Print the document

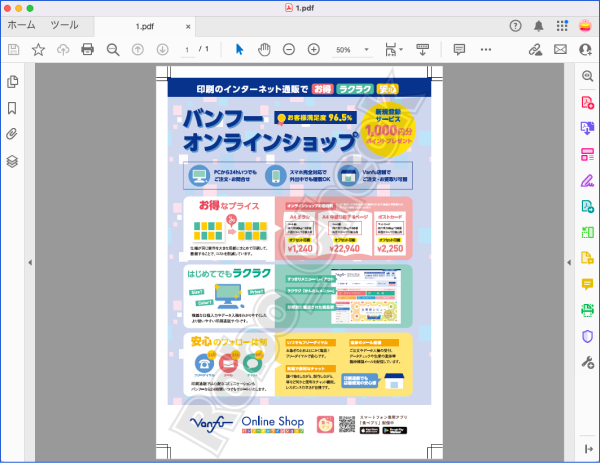[x=88, y=49]
